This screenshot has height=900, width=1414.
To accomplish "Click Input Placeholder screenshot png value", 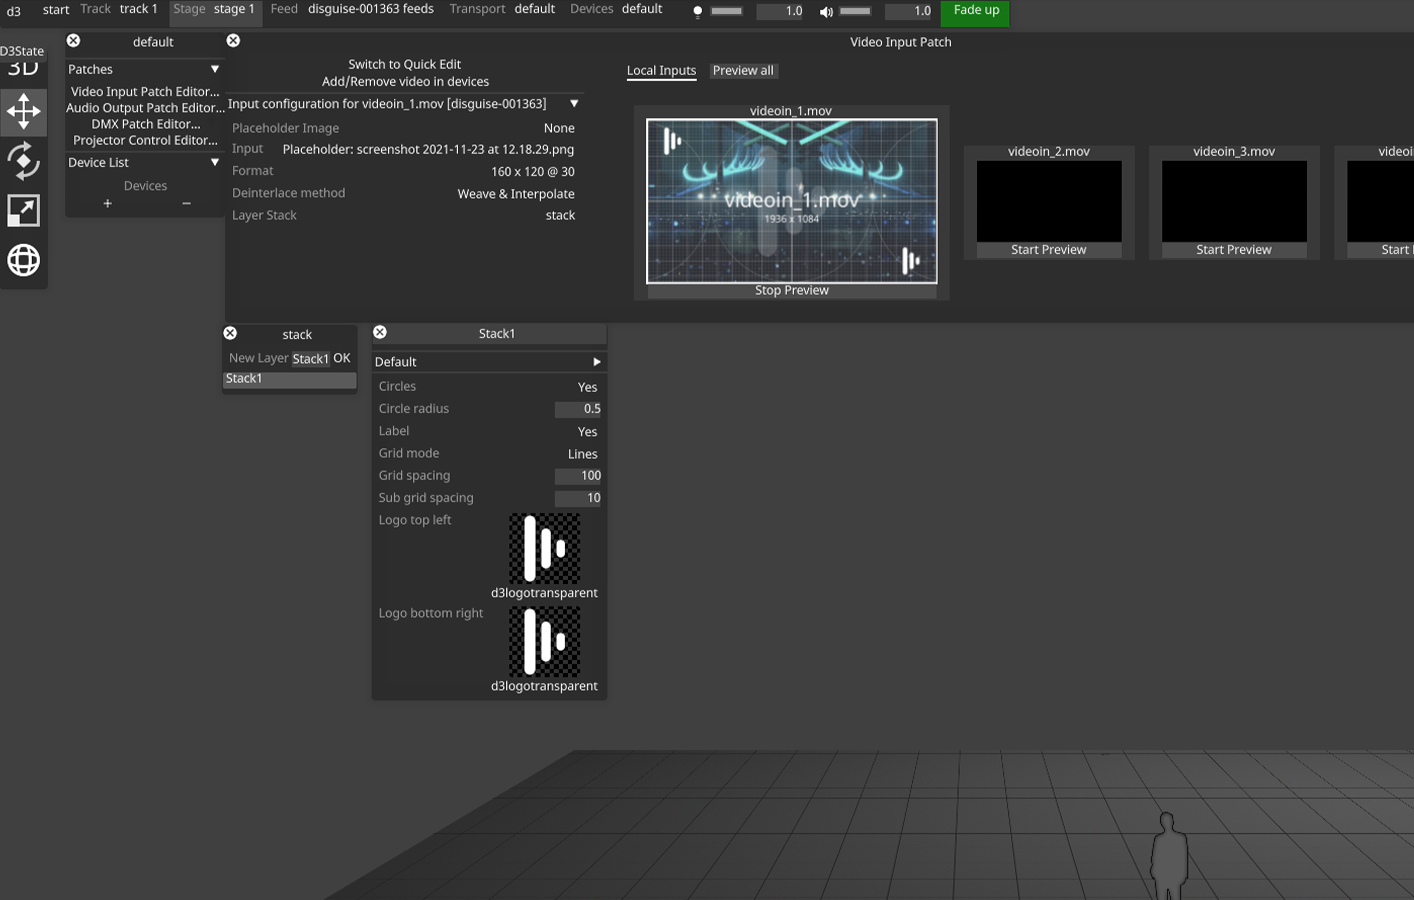I will (x=428, y=149).
